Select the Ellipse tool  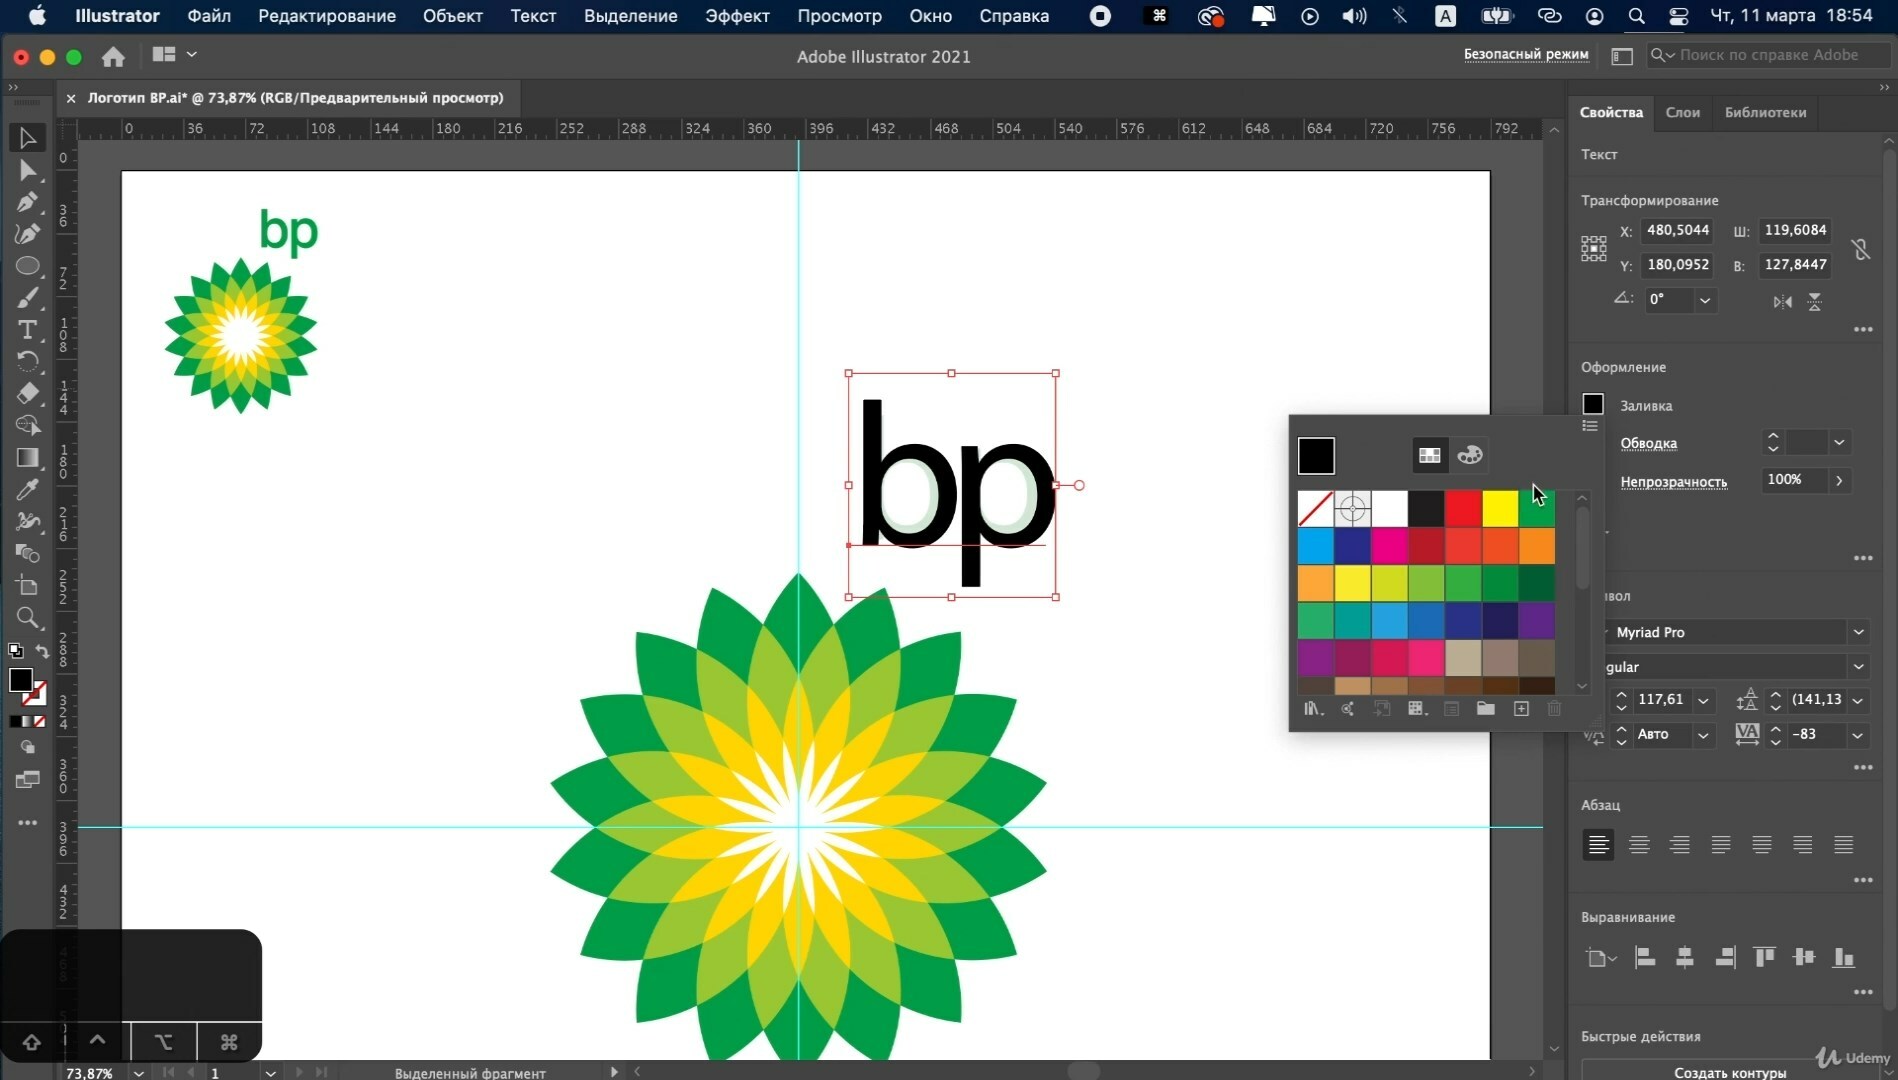(x=27, y=266)
